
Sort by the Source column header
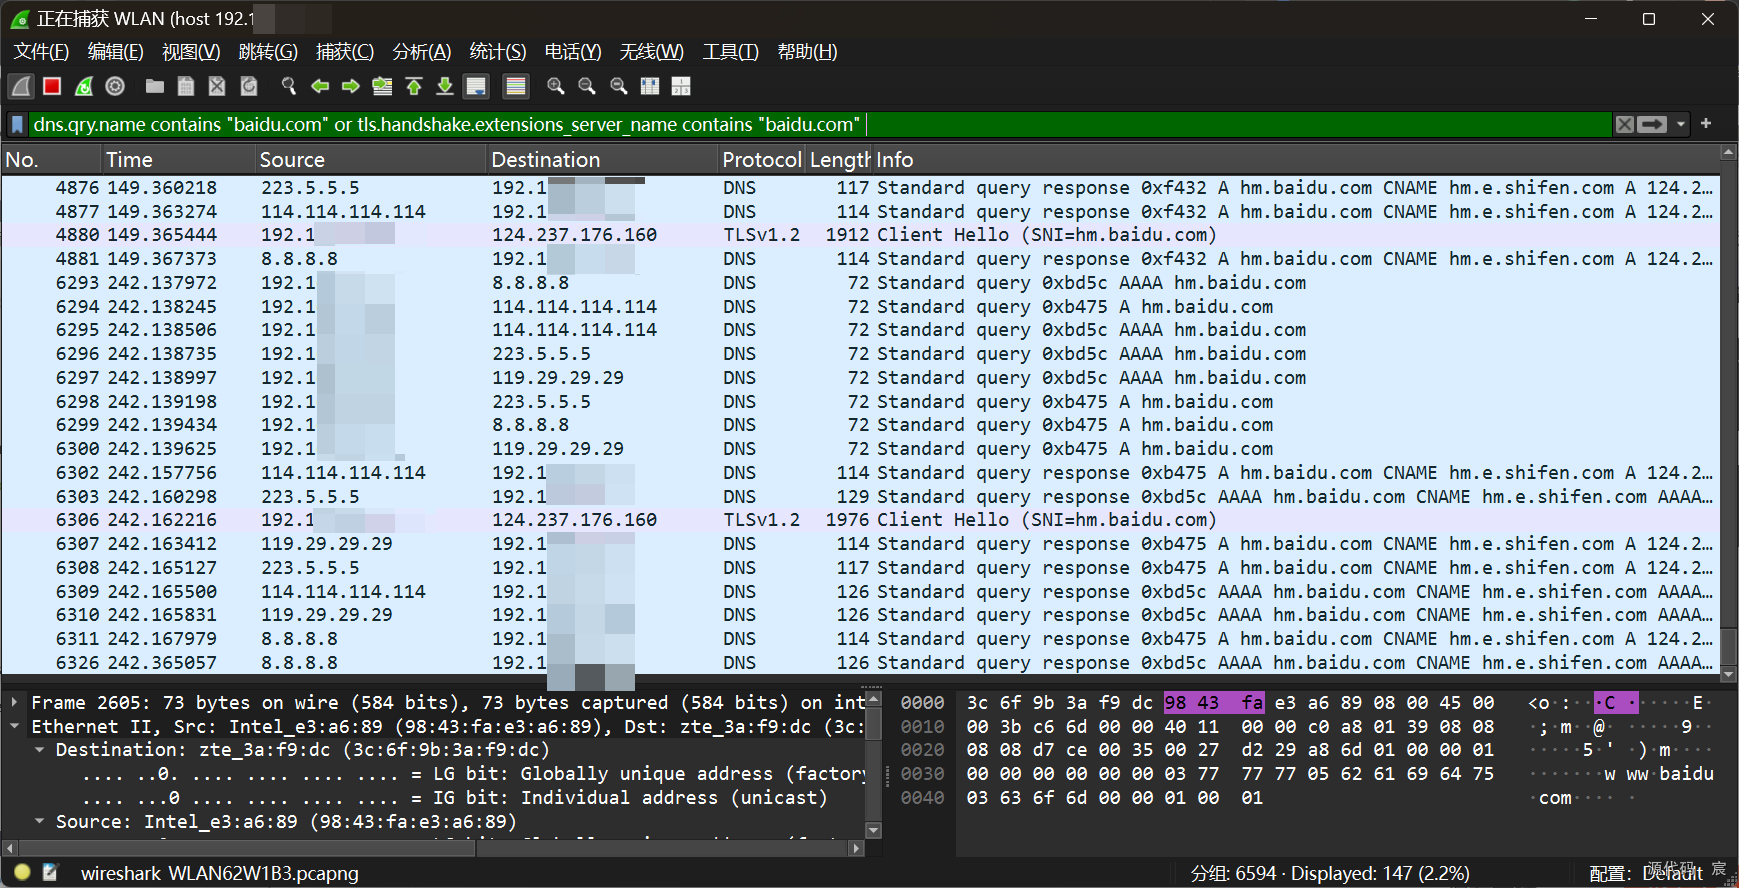[x=371, y=160]
